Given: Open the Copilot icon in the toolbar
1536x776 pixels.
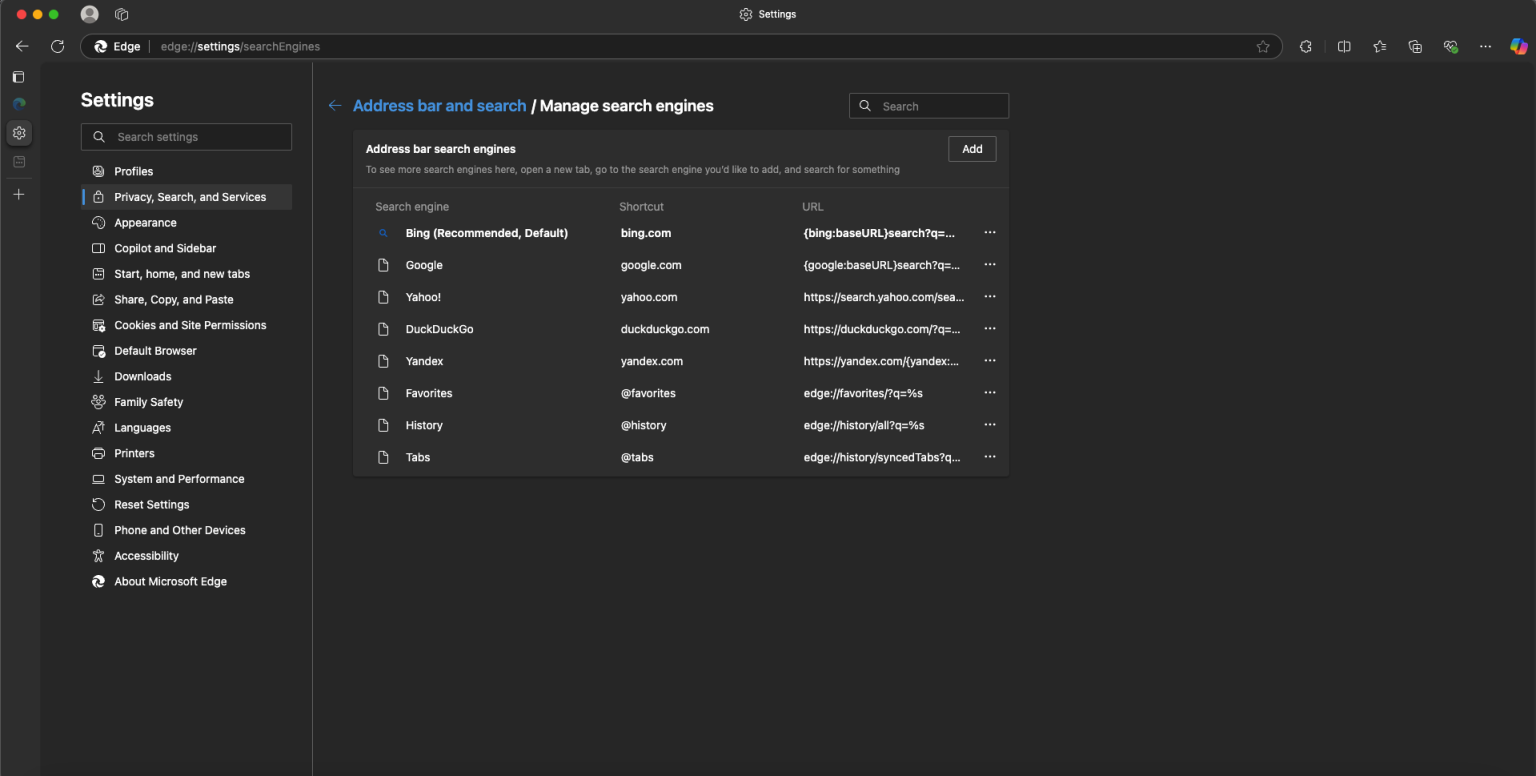Looking at the screenshot, I should point(1519,46).
